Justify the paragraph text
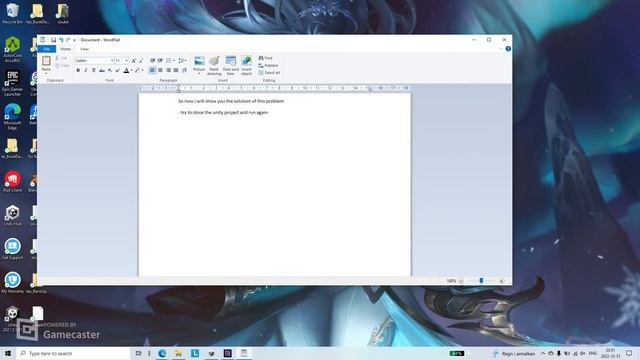The width and height of the screenshot is (640, 360). tap(176, 70)
